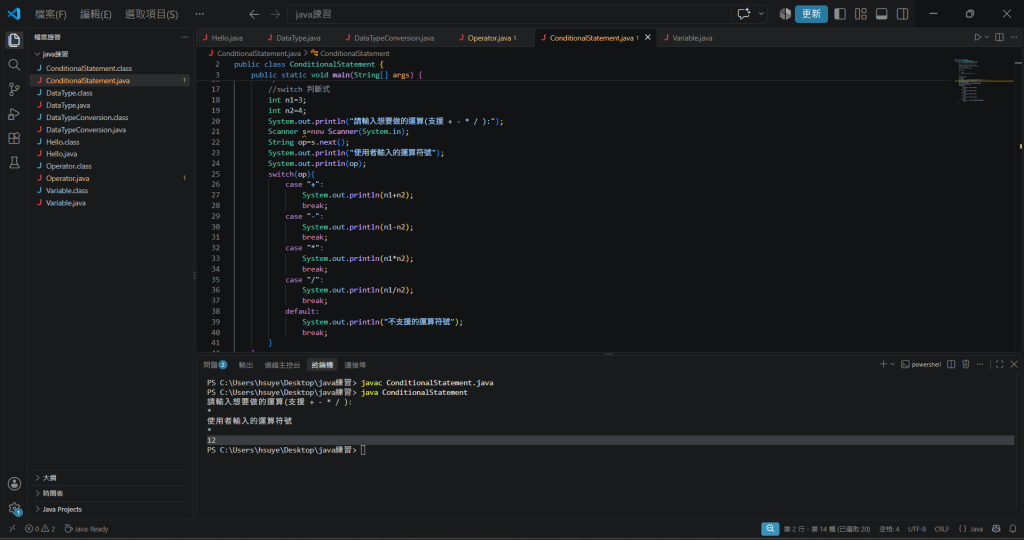This screenshot has height=540, width=1024.
Task: Go back with the navigation left arrow
Action: tap(254, 14)
